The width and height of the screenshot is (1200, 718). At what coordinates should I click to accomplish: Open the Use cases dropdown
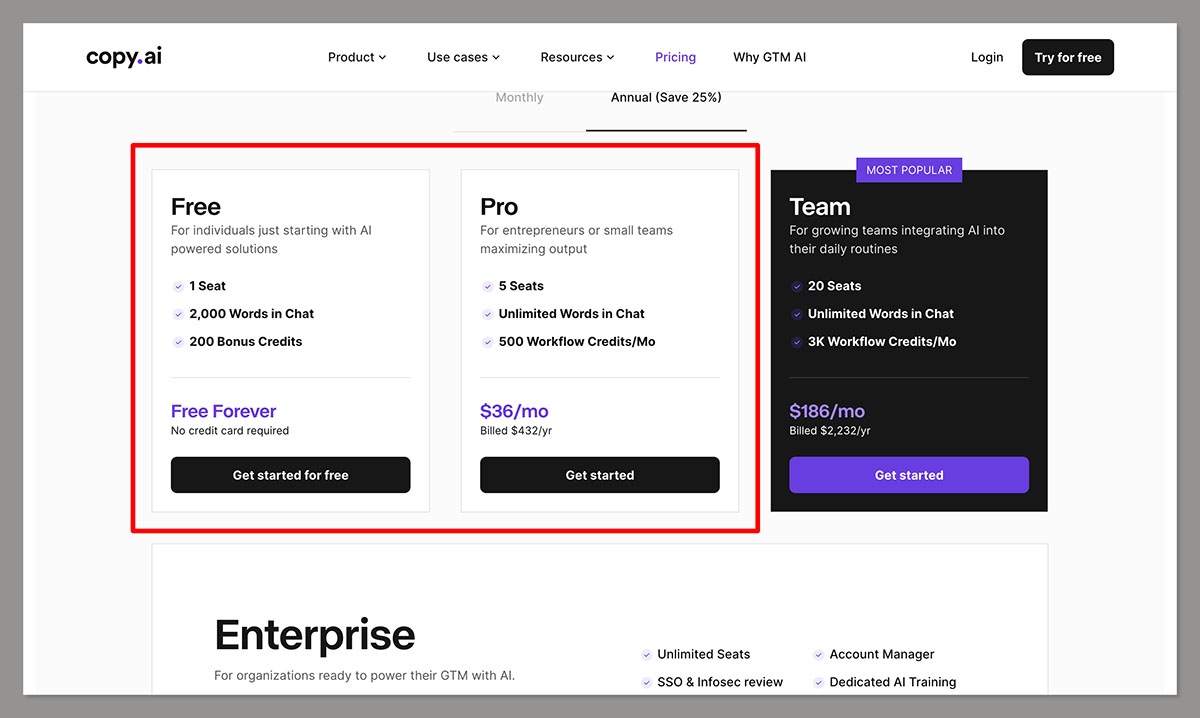point(462,57)
